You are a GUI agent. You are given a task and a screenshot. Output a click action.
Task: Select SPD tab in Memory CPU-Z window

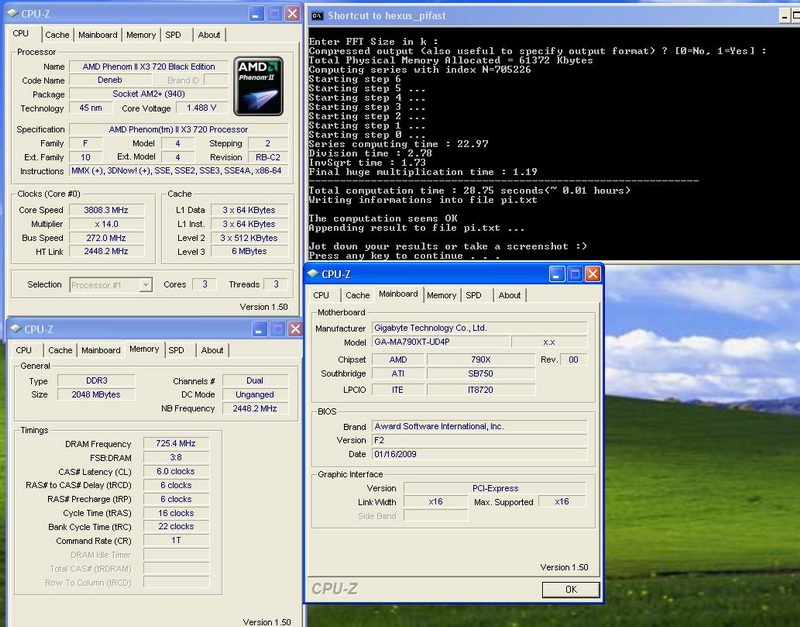coord(176,350)
